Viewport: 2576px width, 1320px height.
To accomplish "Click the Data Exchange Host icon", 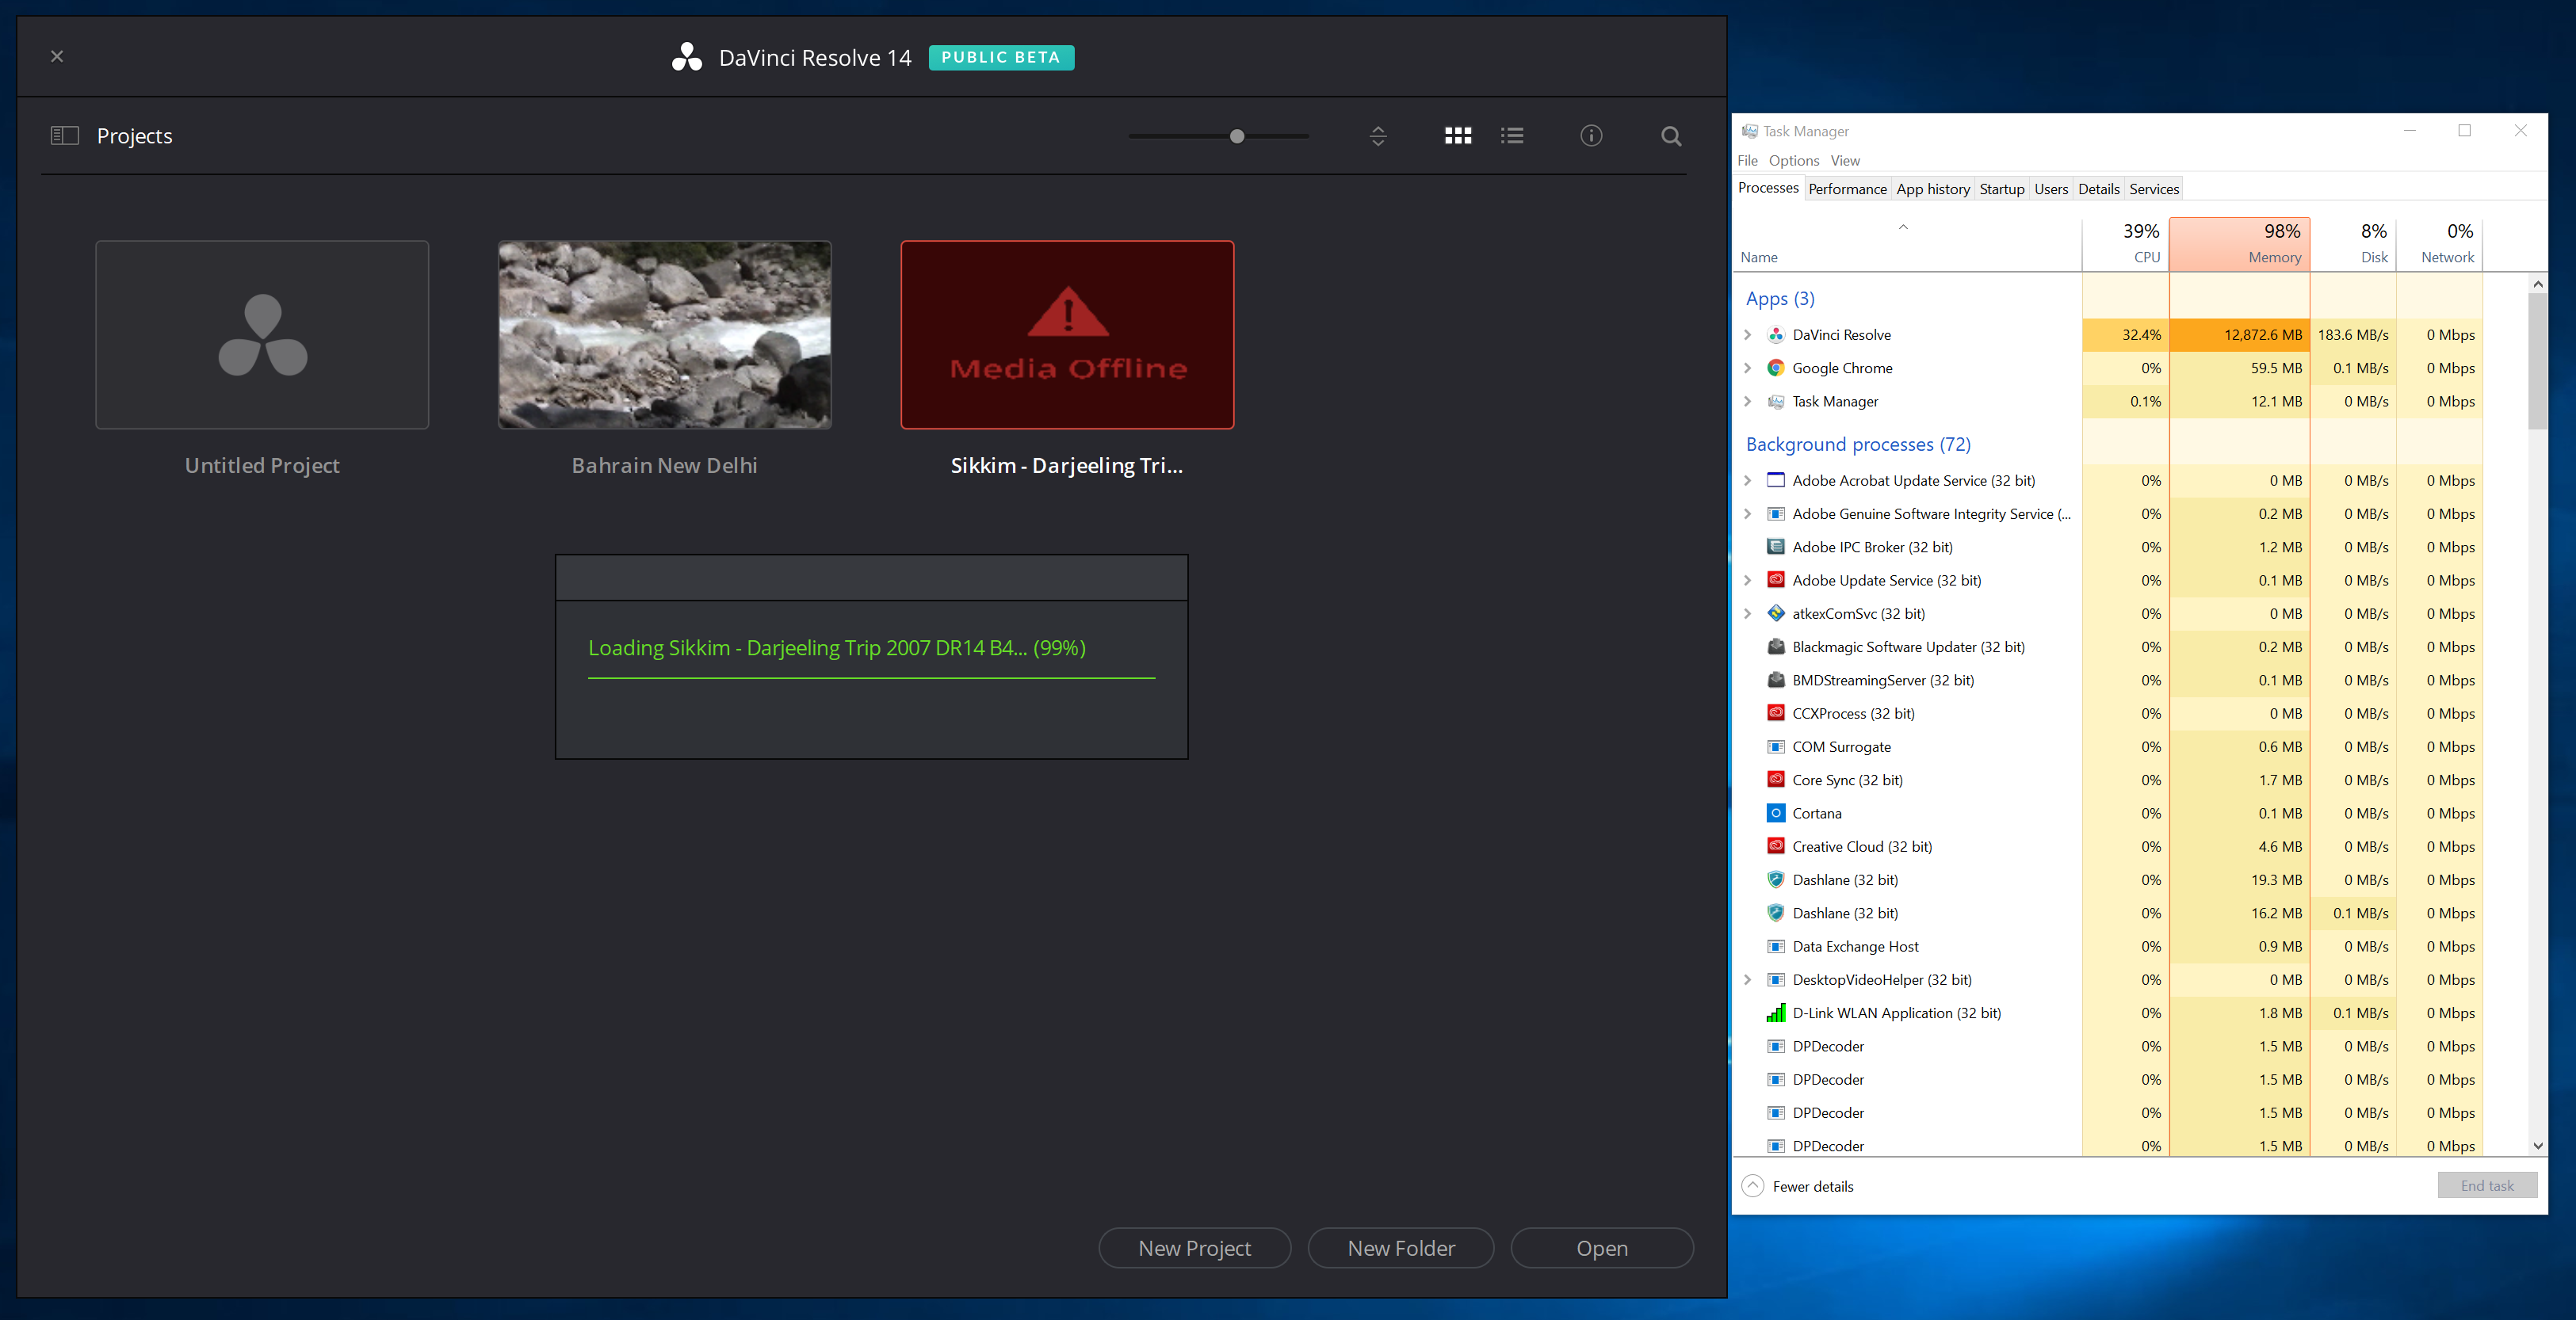I will click(1775, 946).
